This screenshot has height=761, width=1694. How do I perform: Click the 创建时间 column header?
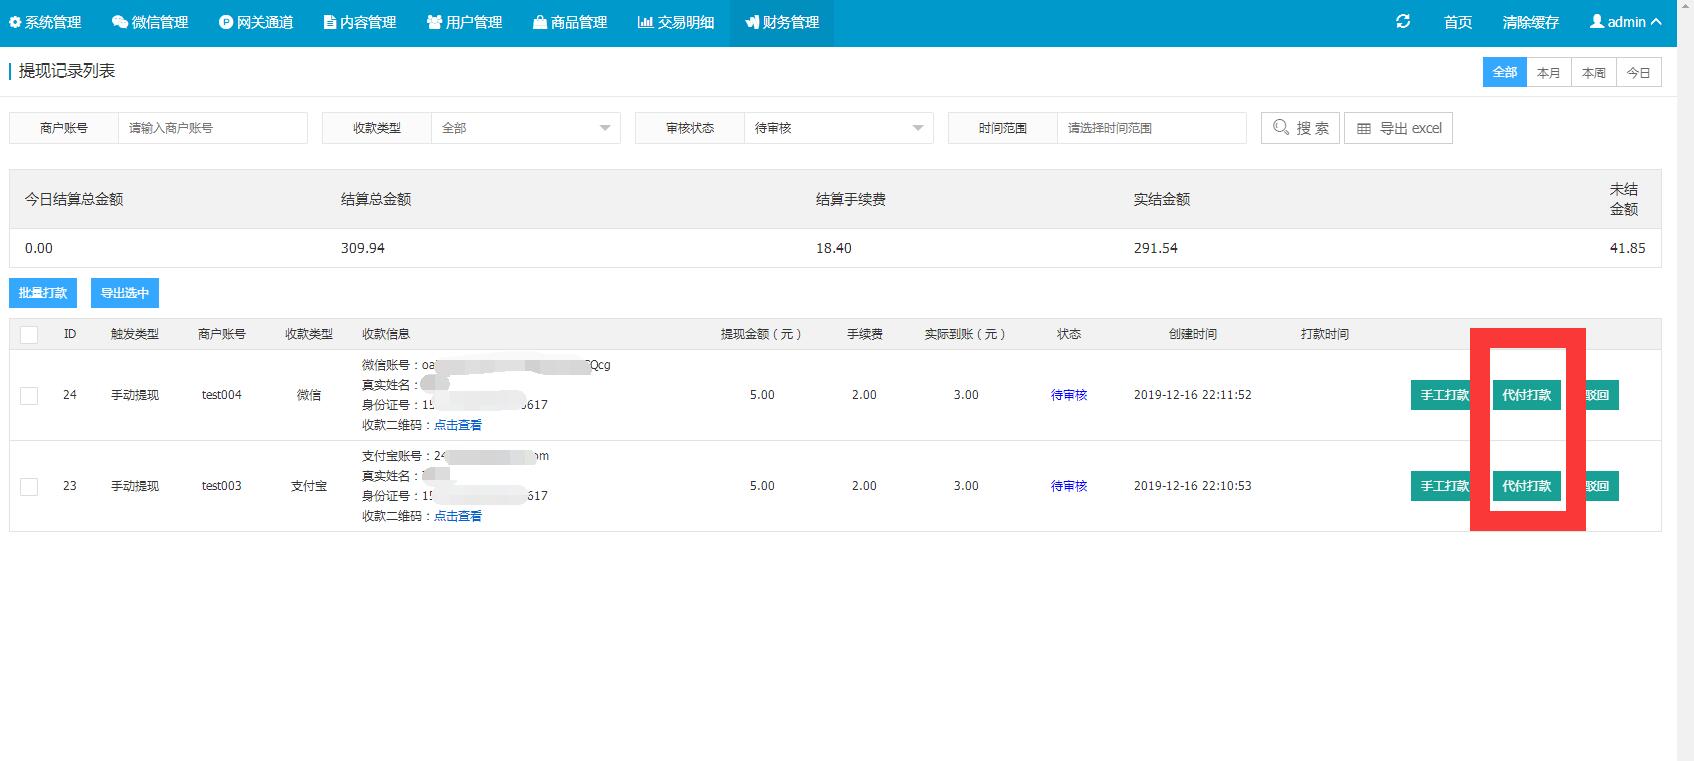(1193, 334)
